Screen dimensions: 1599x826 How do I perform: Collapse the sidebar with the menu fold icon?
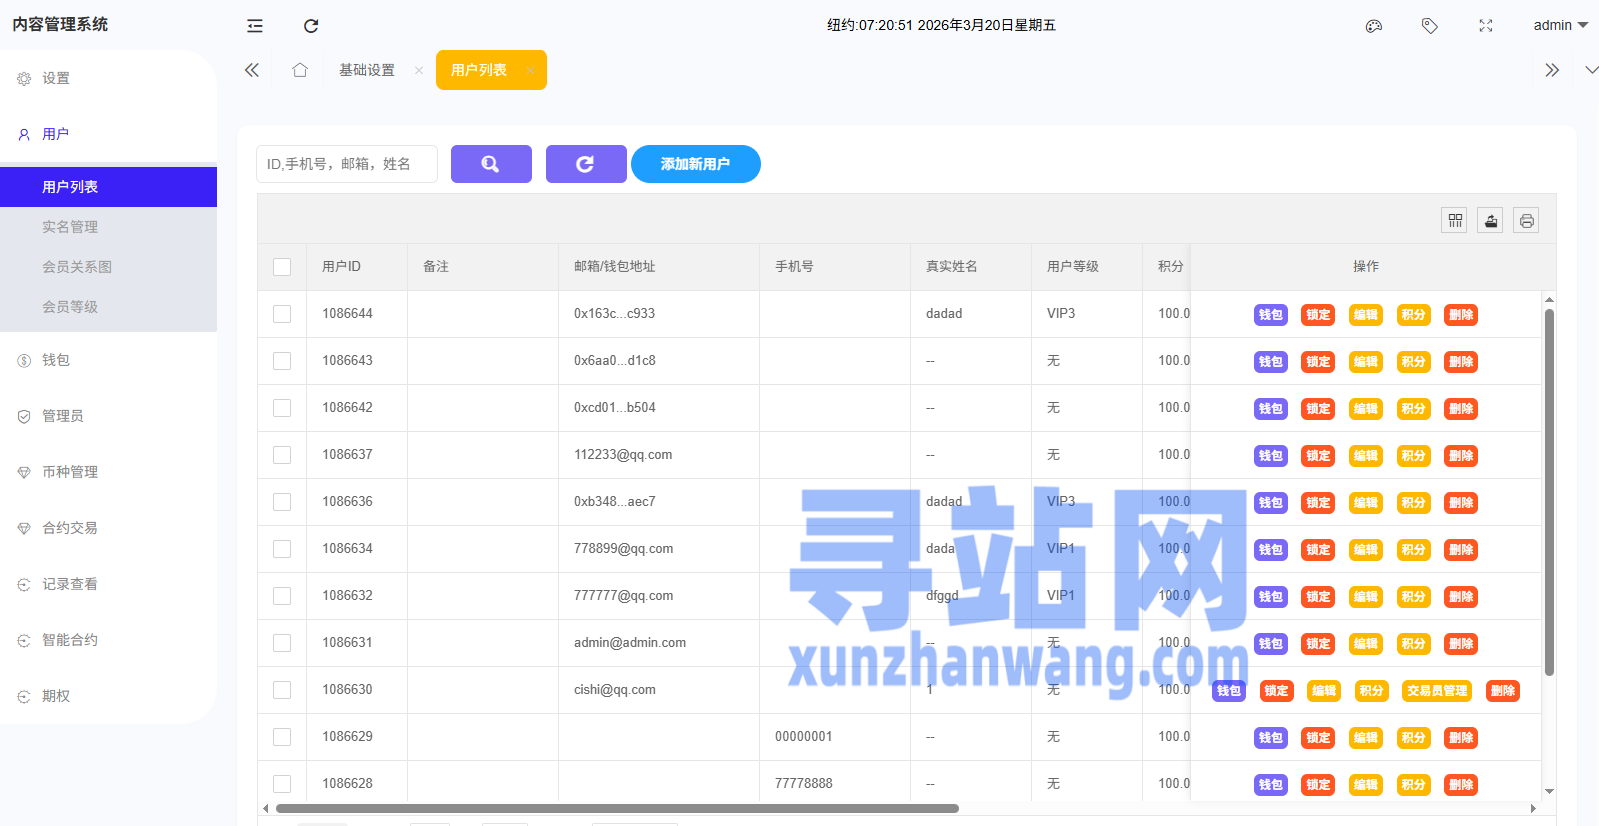255,26
